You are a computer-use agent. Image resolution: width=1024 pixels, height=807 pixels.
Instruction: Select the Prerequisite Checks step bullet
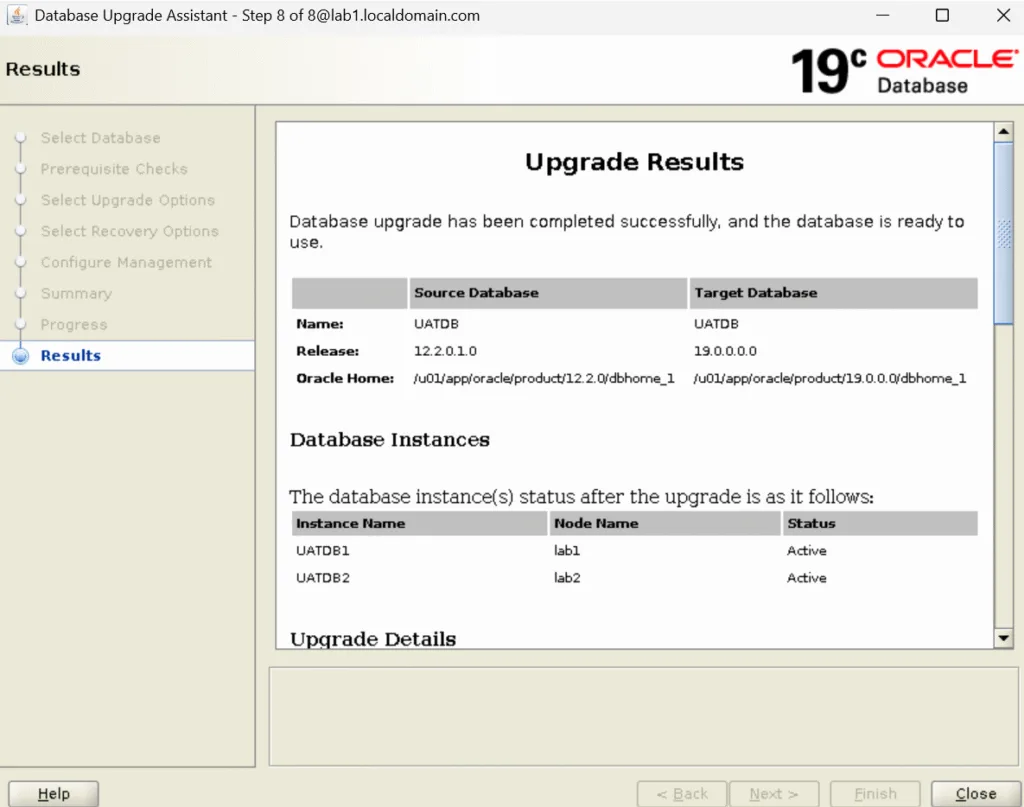[21, 169]
